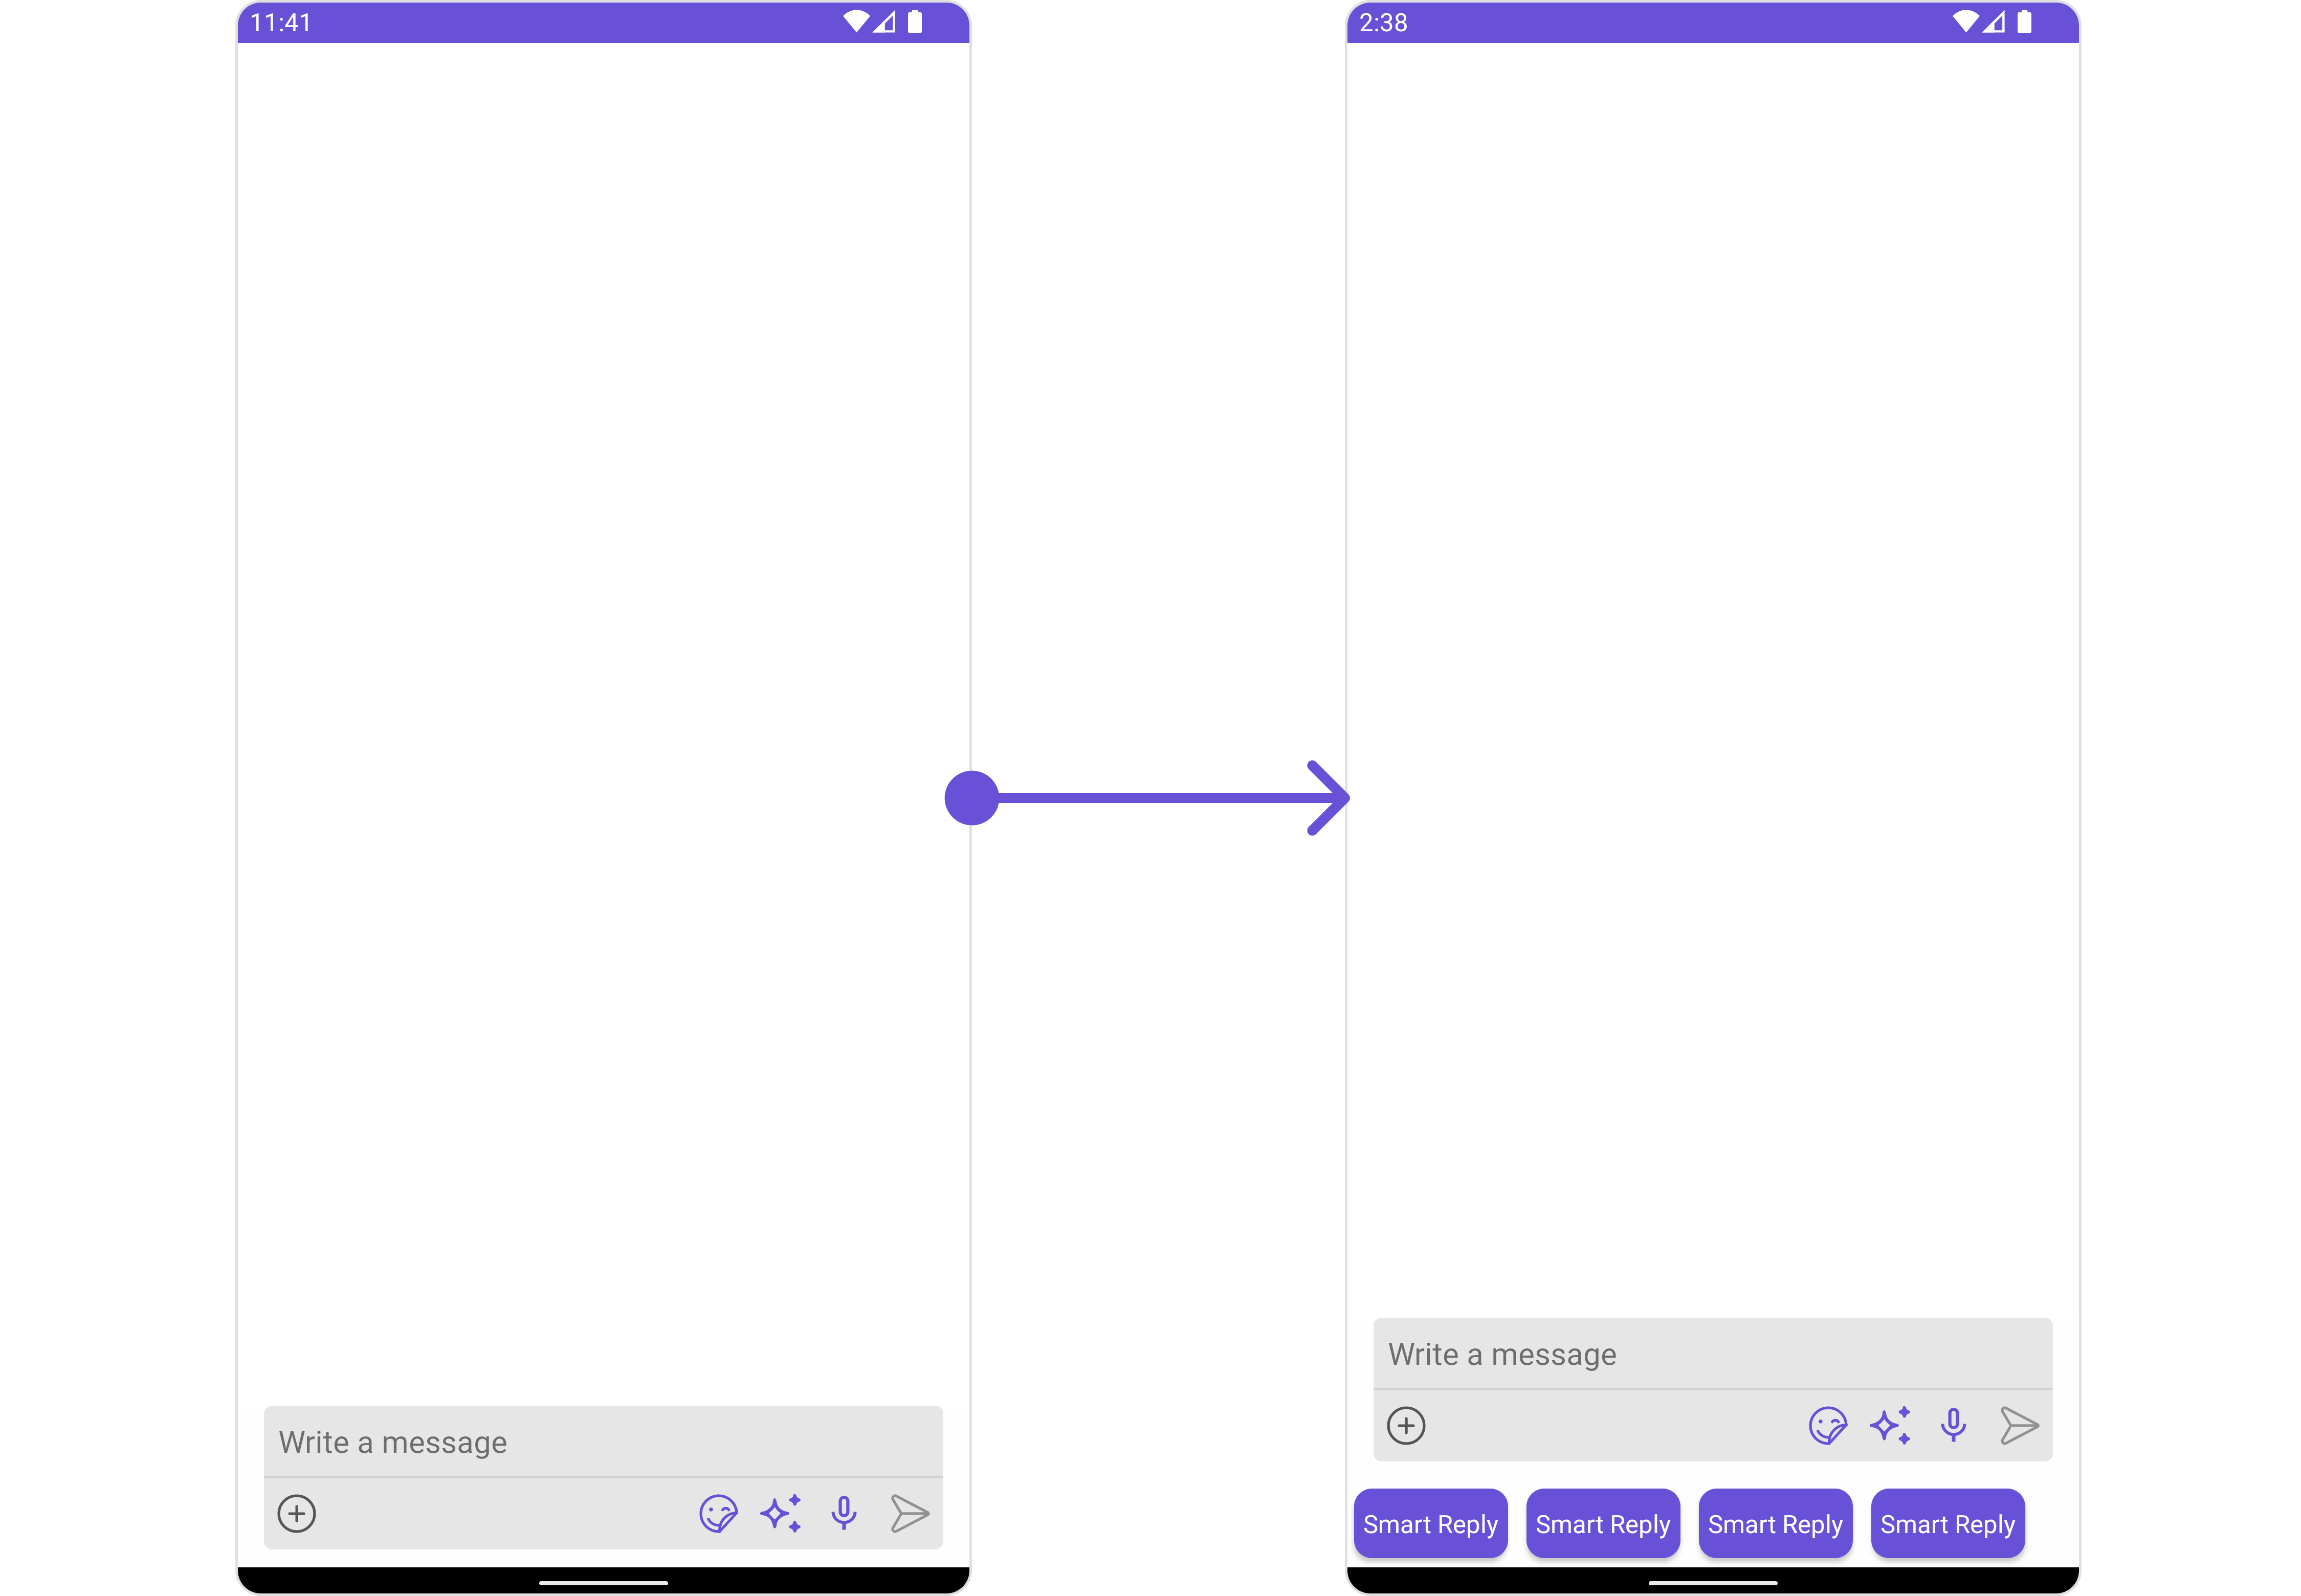Tap the AI sparkle icon in the right phone
The width and height of the screenshot is (2301, 1596).
click(1890, 1425)
